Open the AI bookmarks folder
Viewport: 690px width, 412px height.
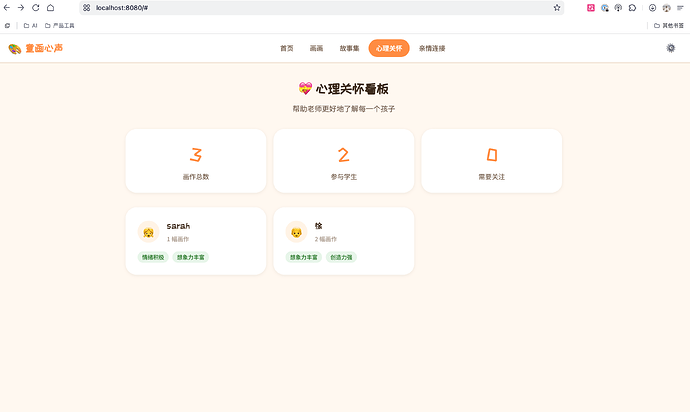[x=30, y=26]
